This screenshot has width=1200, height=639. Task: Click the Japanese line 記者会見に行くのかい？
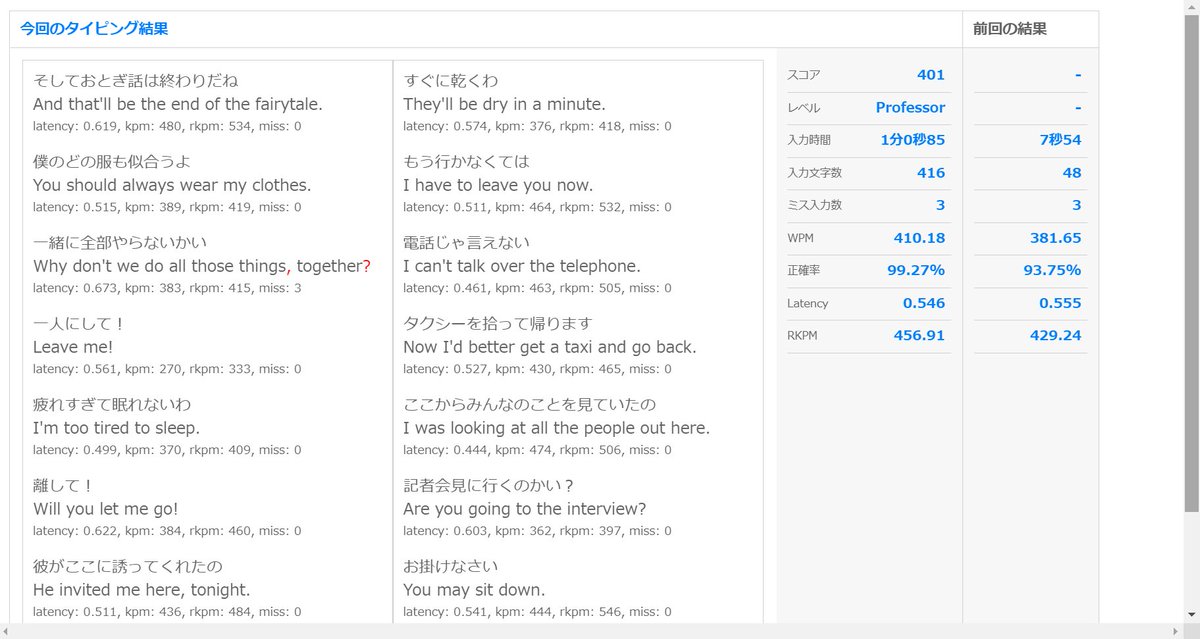[x=489, y=485]
